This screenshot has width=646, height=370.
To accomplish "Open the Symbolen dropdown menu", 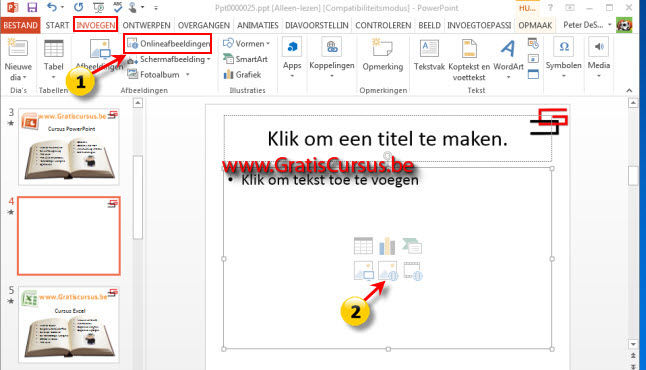I will coord(563,58).
